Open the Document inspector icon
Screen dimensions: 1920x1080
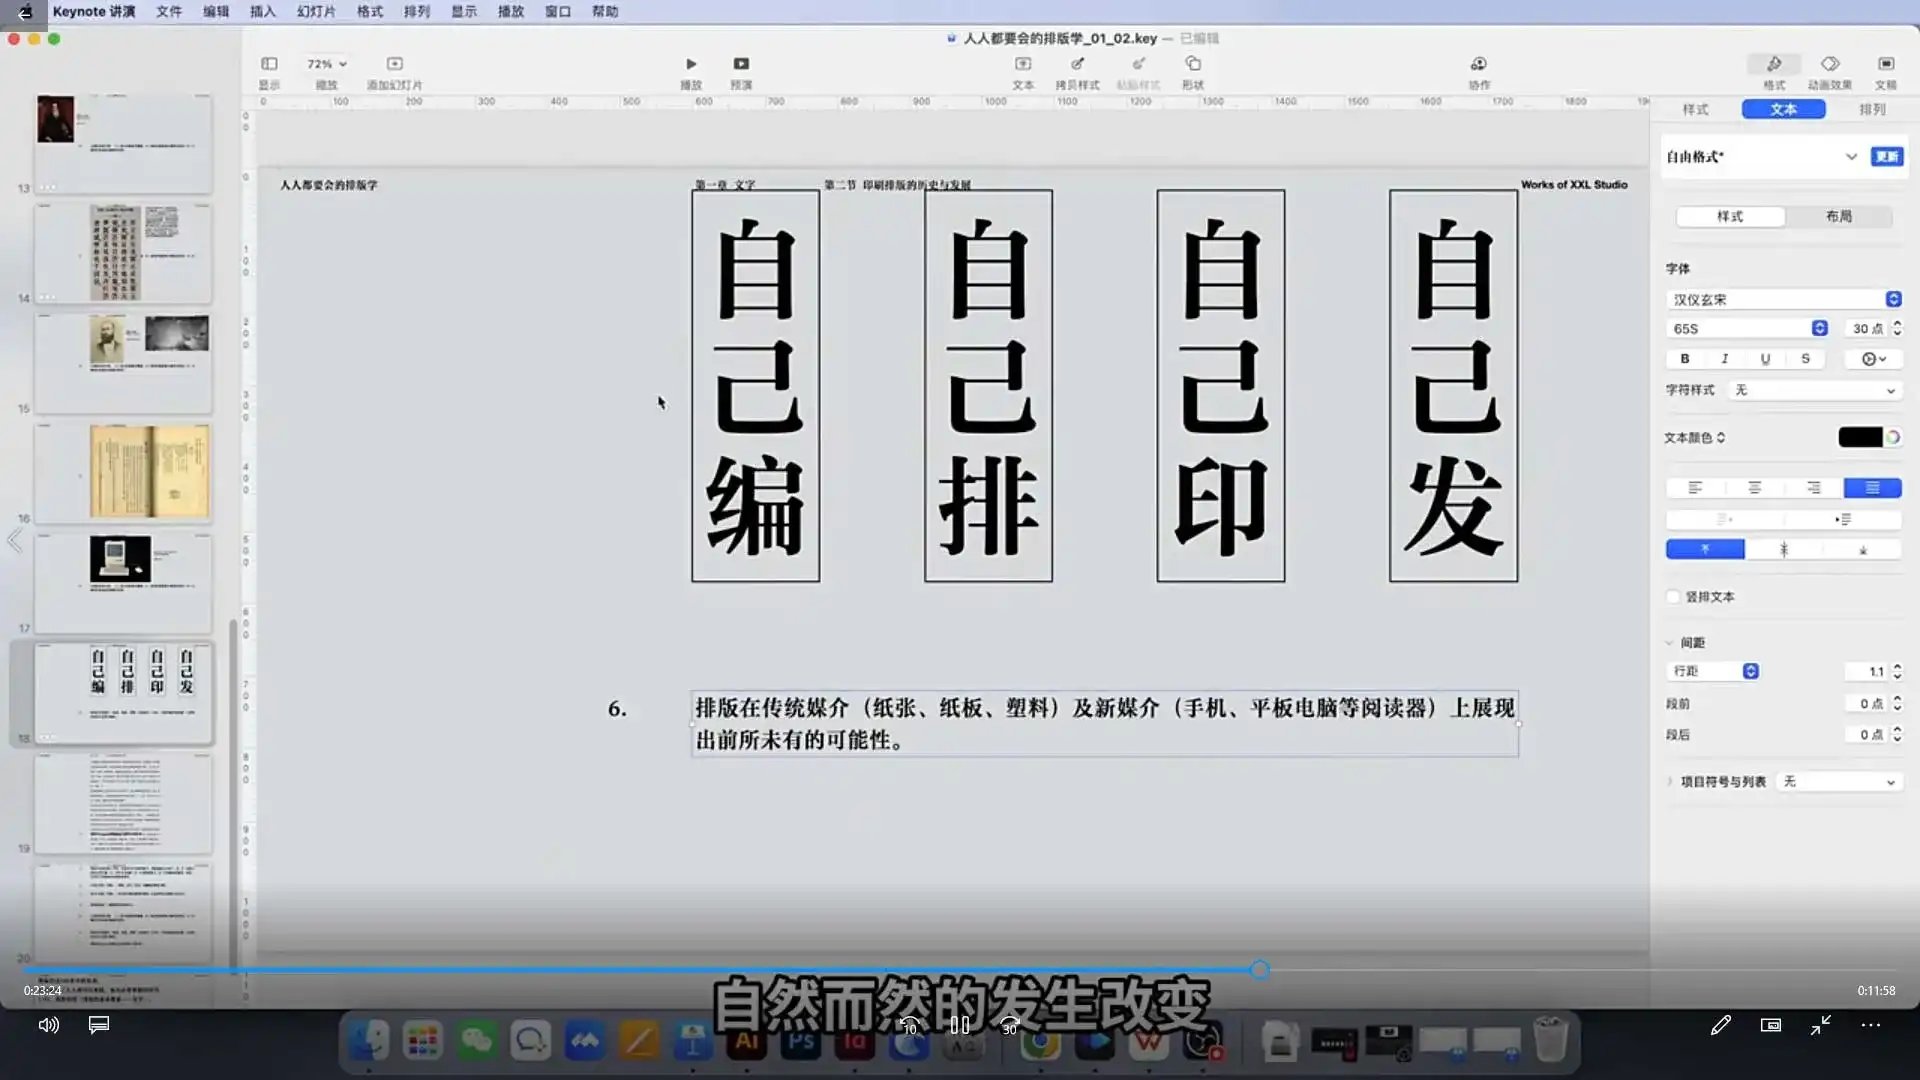click(1885, 64)
